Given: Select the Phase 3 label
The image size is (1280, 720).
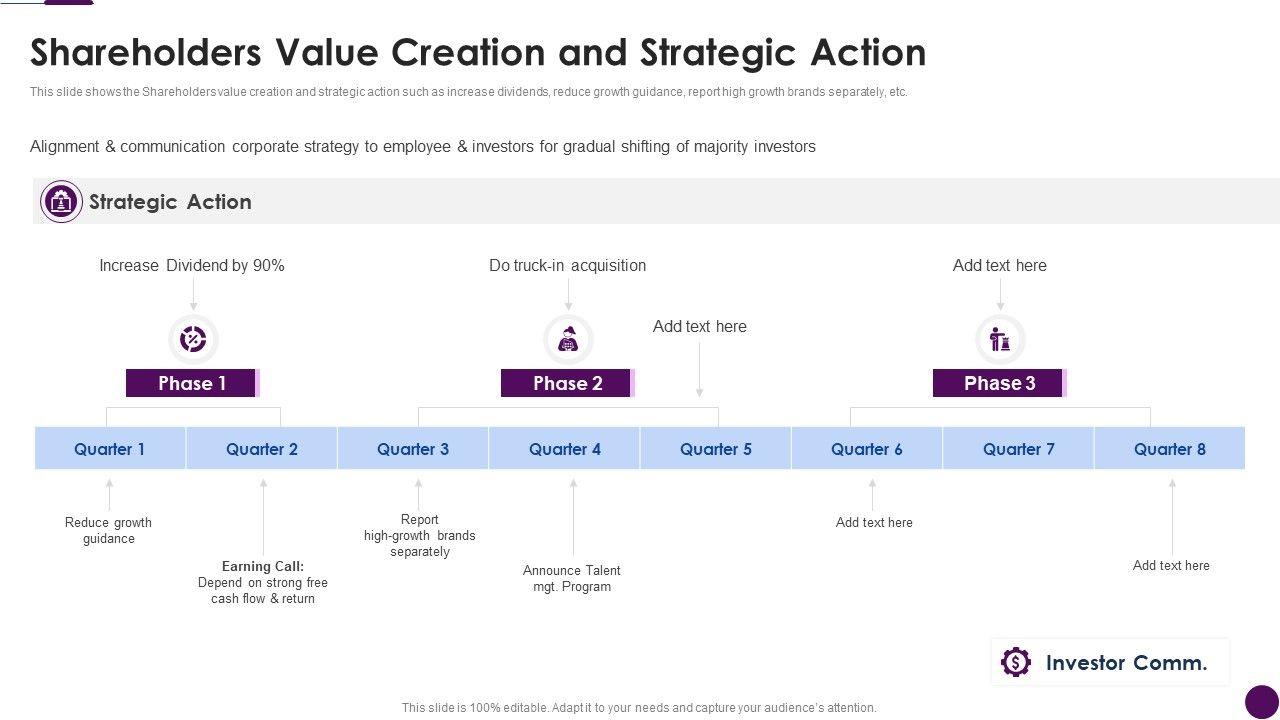Looking at the screenshot, I should pos(999,383).
